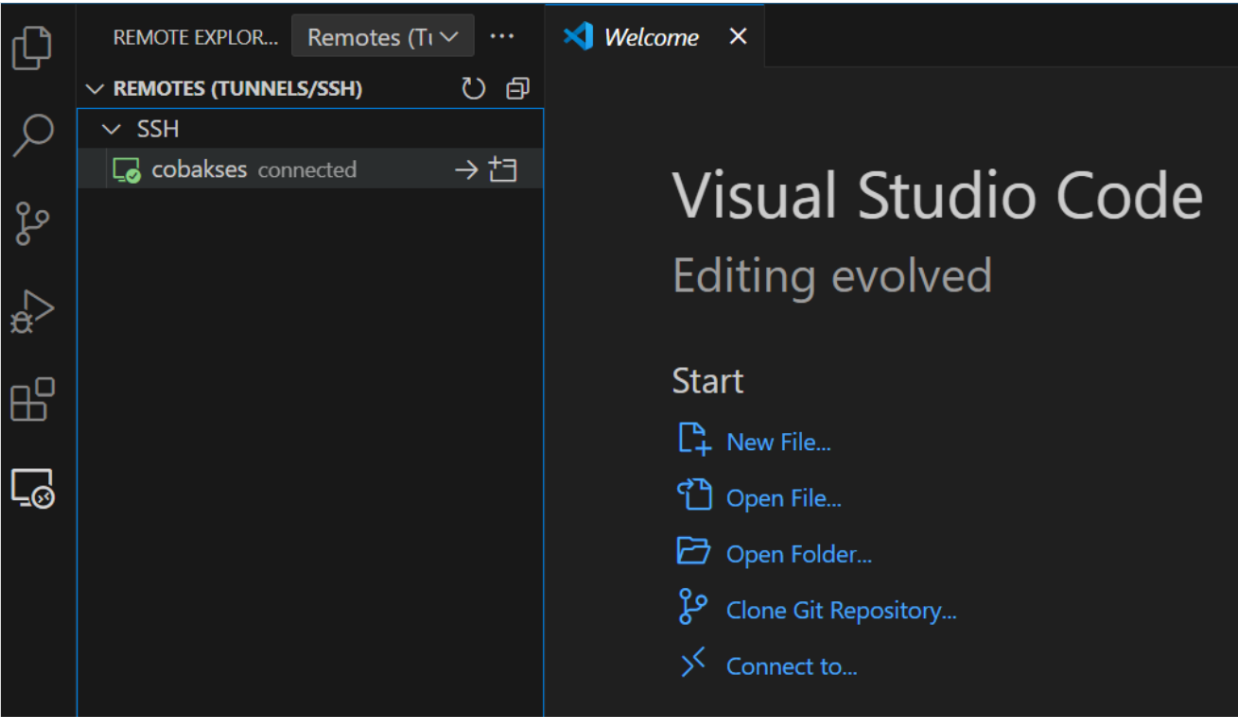Select the Remote Explorer activity bar icon

pos(32,488)
